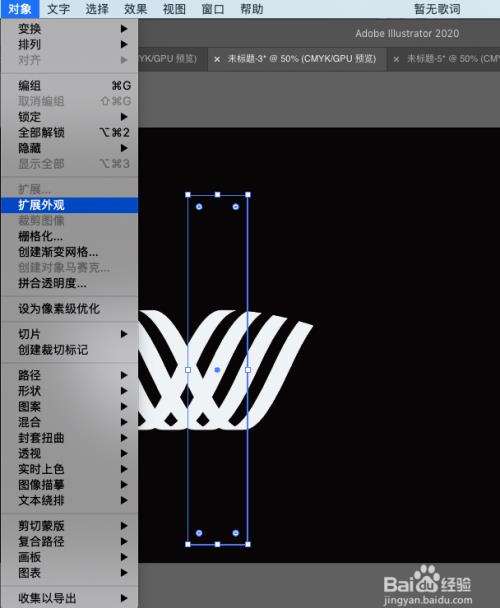Switch to 未标题-3 @ 50% tab
500x608 pixels.
click(301, 59)
